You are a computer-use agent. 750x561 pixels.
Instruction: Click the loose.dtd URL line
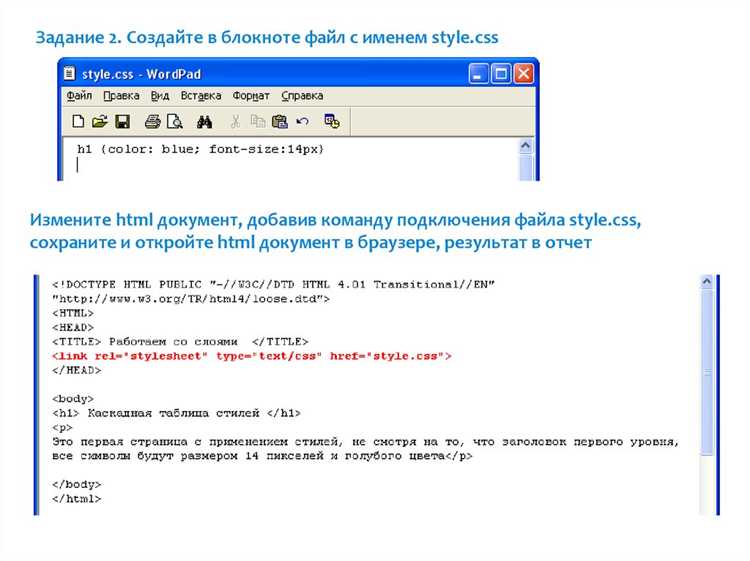(x=191, y=299)
